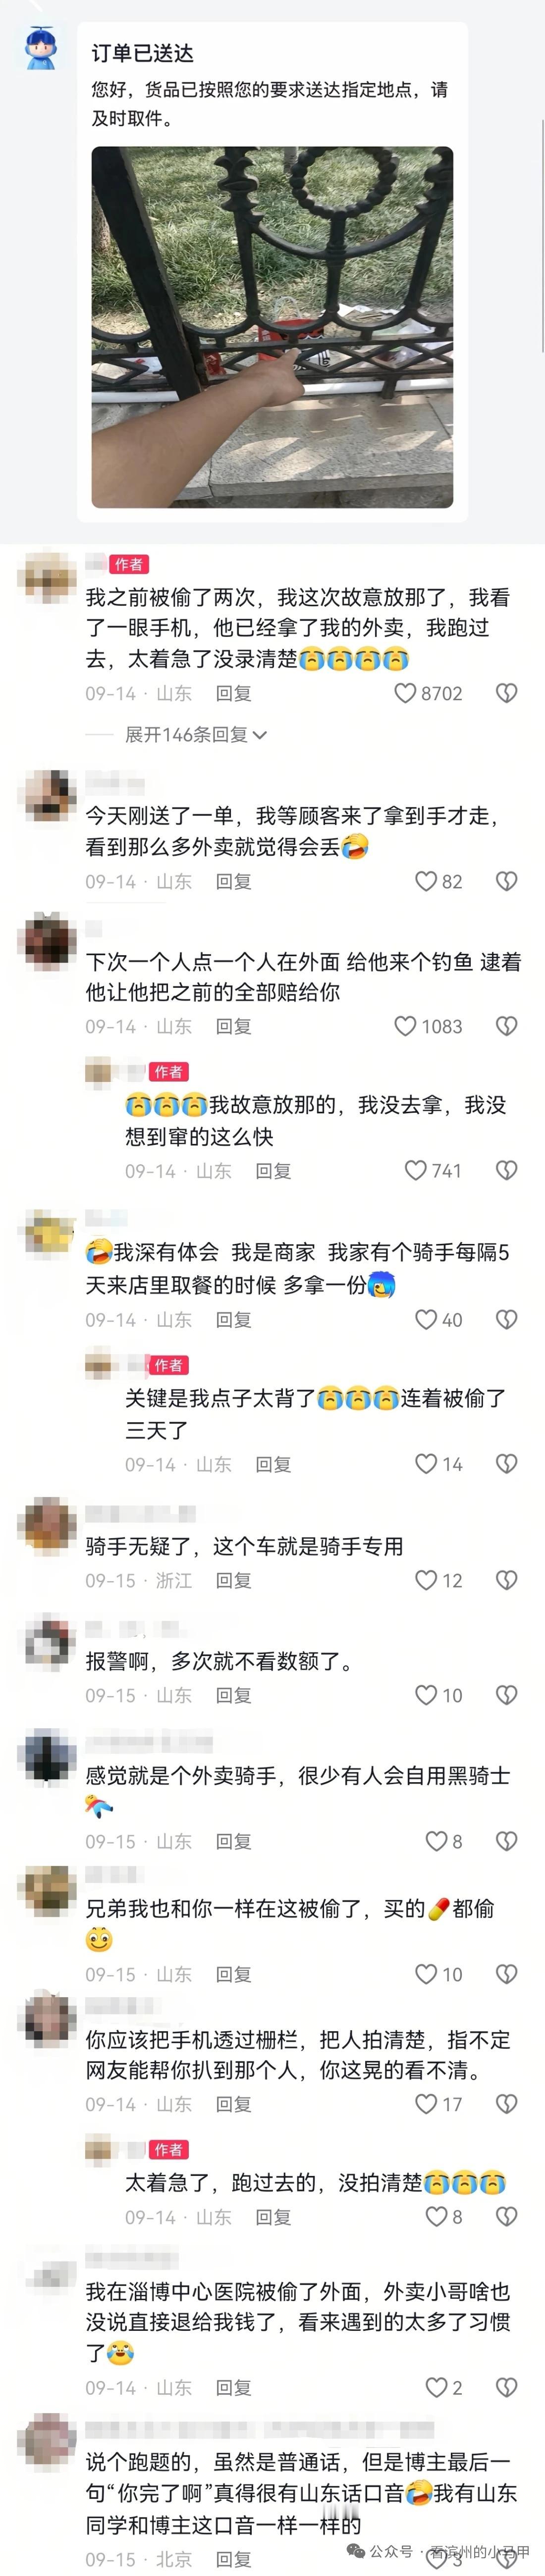Open the delivery photo of the fence
Image resolution: width=545 pixels, height=2576 pixels.
click(272, 327)
